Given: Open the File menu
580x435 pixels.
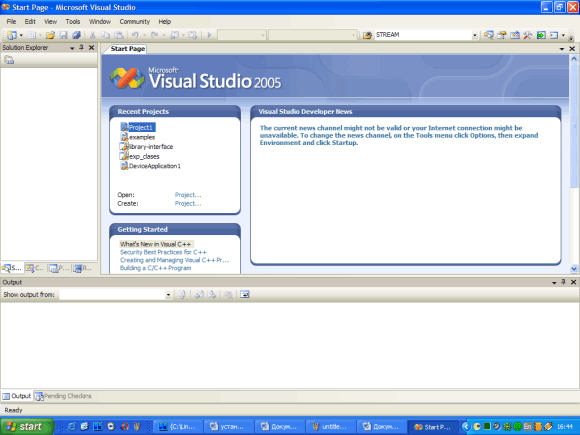Looking at the screenshot, I should click(11, 21).
